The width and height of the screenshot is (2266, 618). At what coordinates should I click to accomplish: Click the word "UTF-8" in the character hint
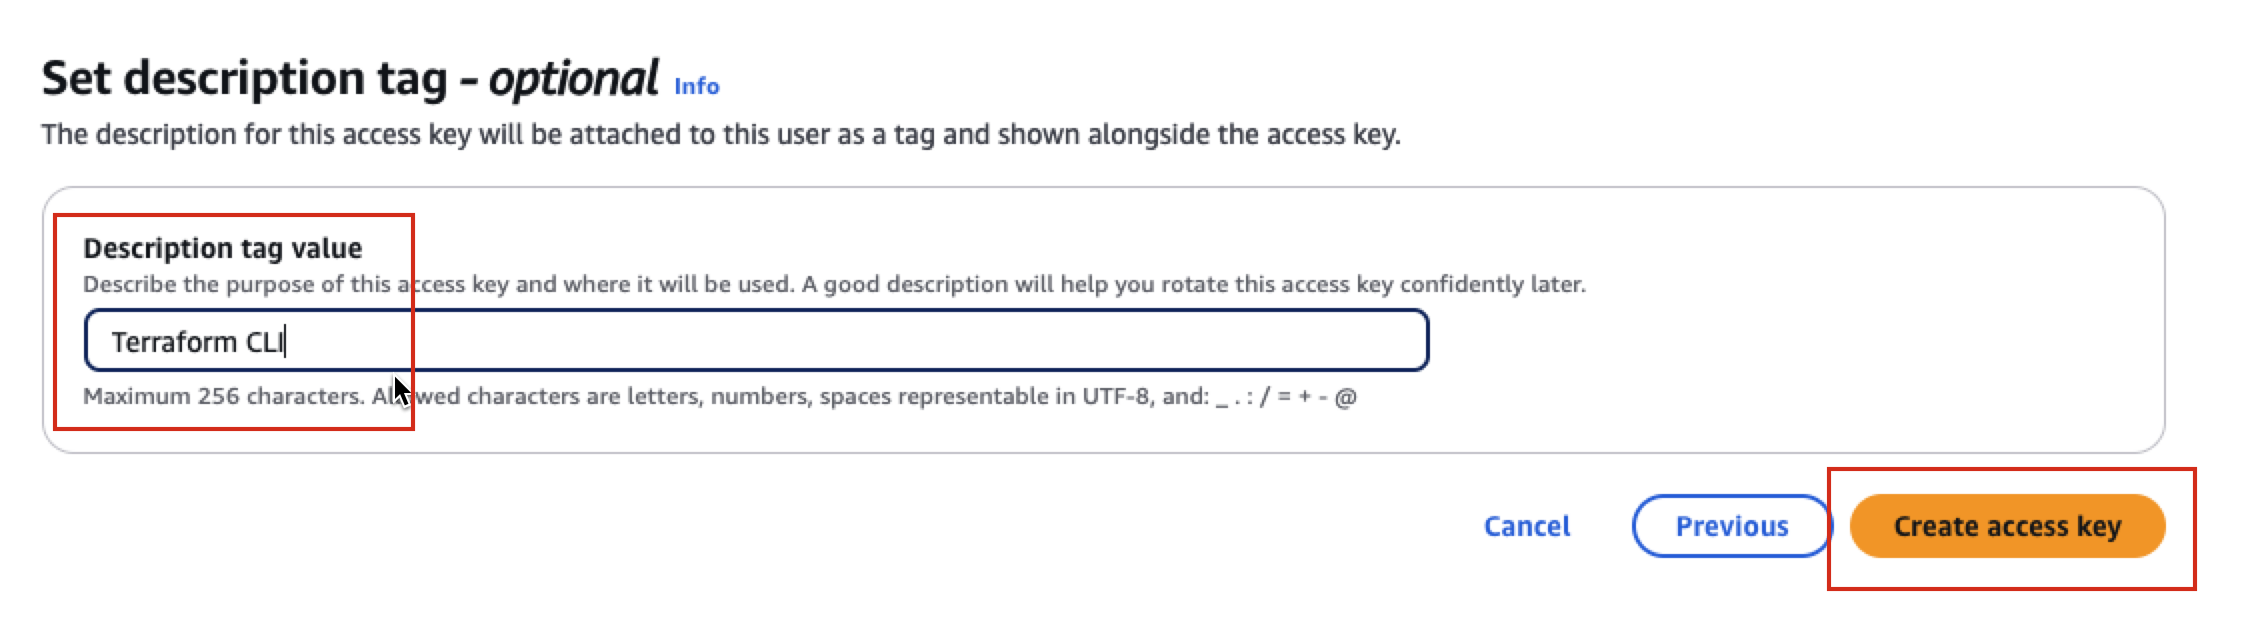(1115, 396)
